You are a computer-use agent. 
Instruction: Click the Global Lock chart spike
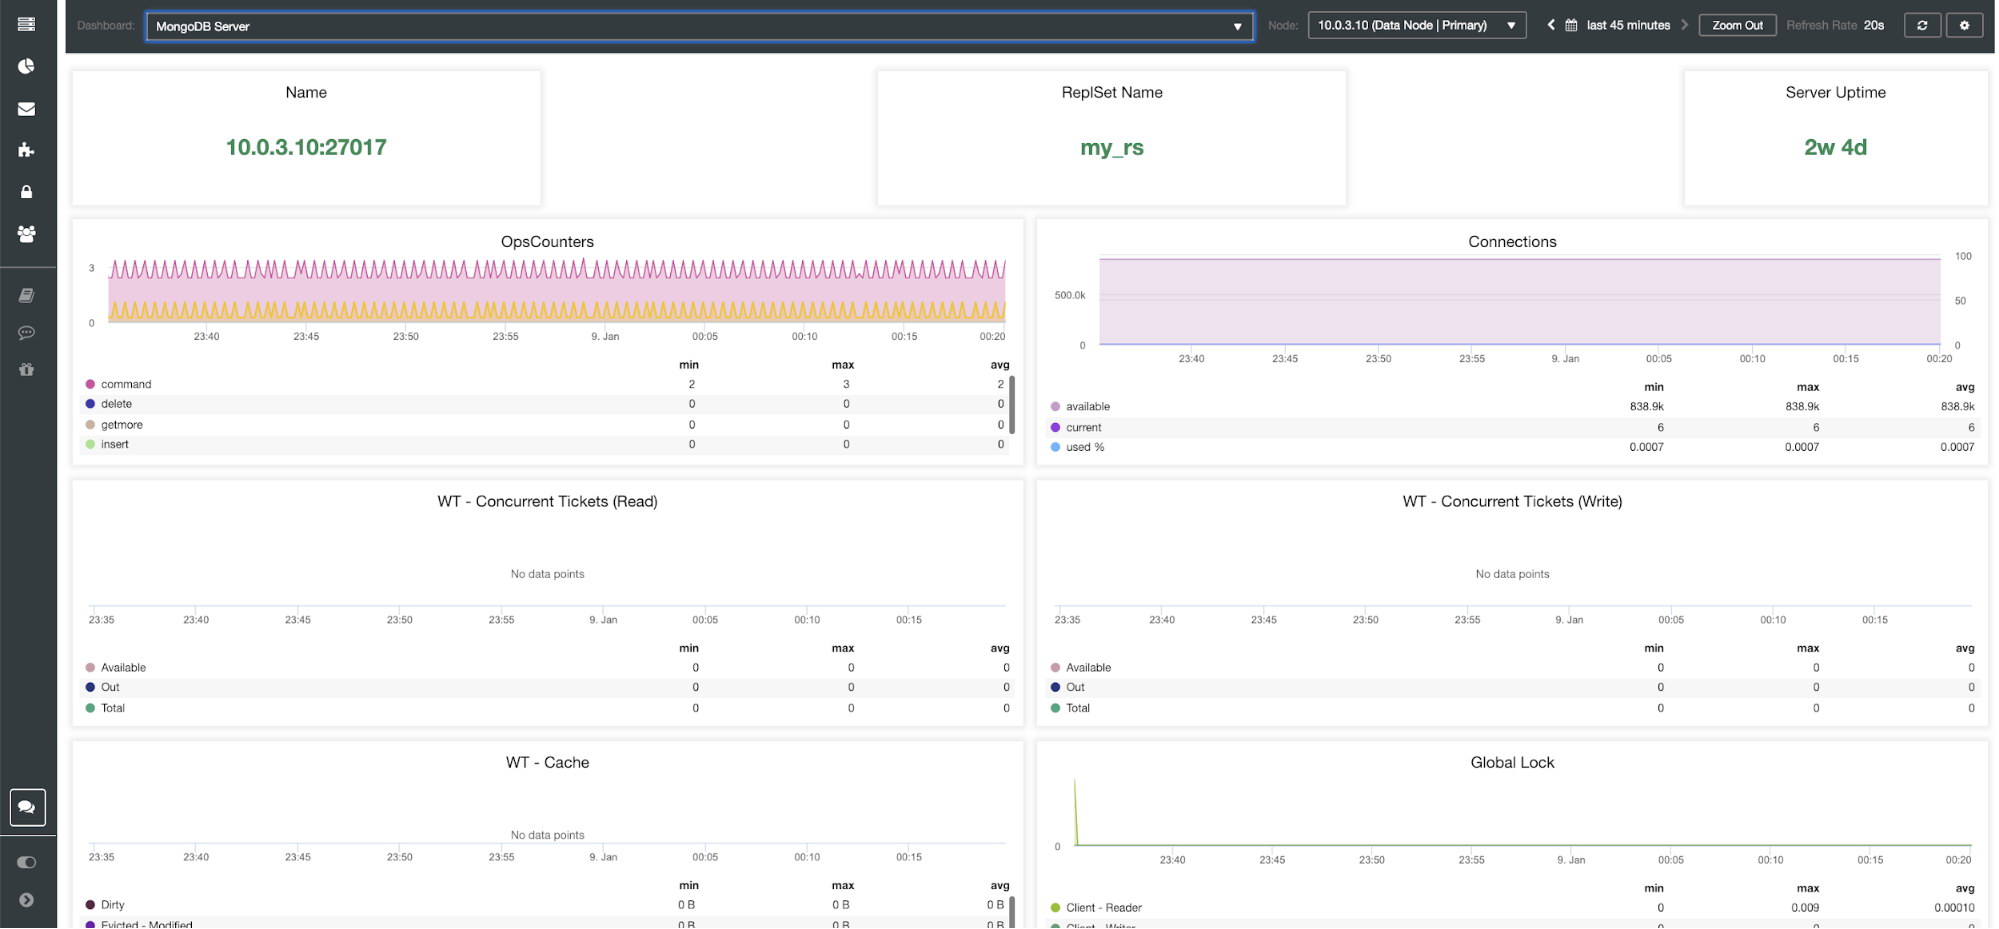1076,811
